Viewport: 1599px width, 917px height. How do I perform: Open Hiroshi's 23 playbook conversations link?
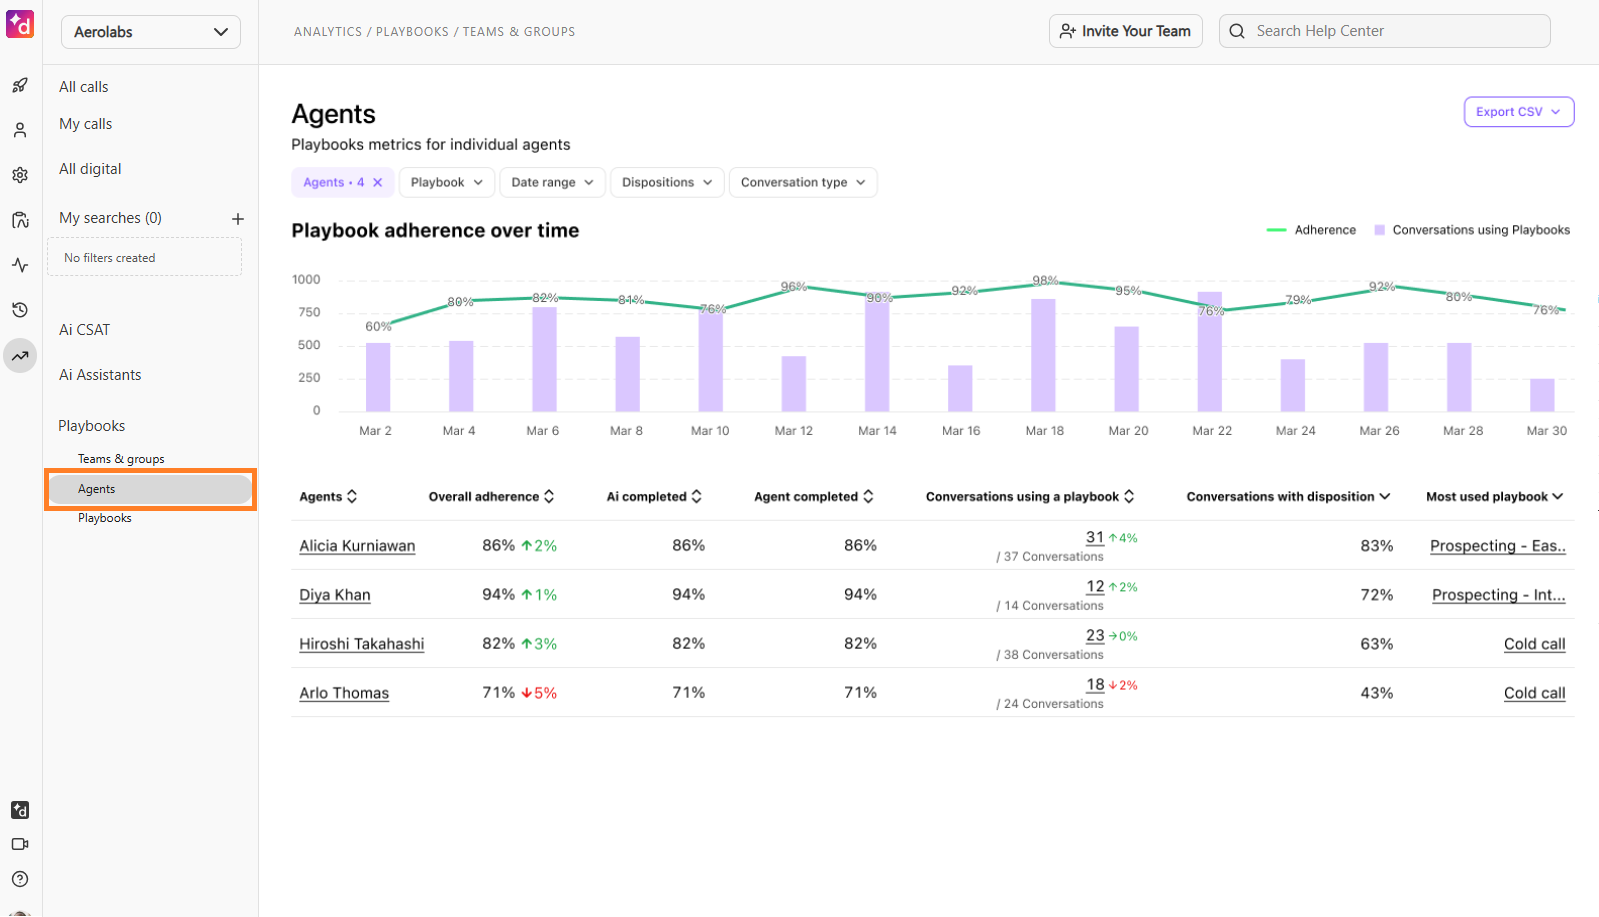click(1095, 636)
